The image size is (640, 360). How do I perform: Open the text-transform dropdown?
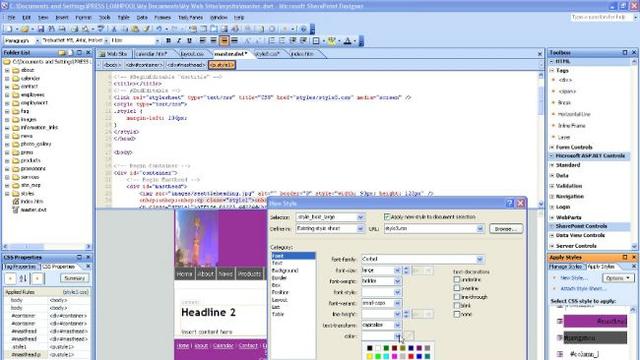[x=397, y=325]
